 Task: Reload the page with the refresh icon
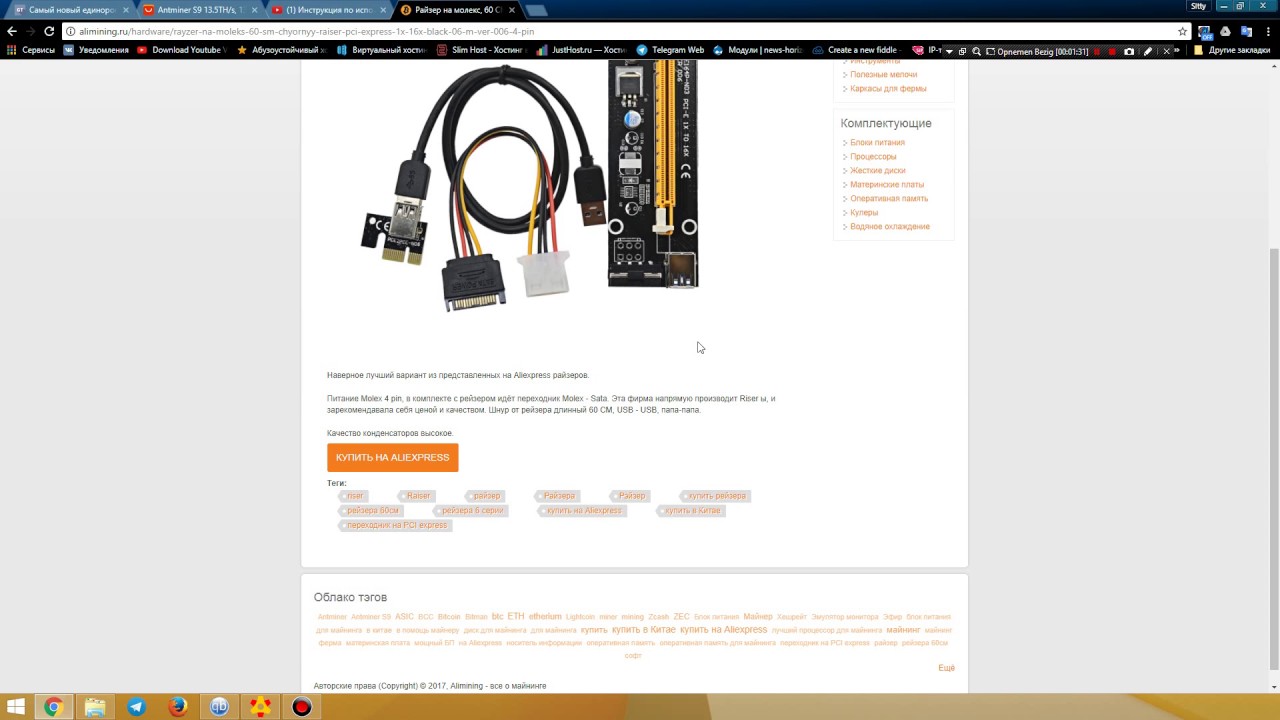(x=49, y=31)
